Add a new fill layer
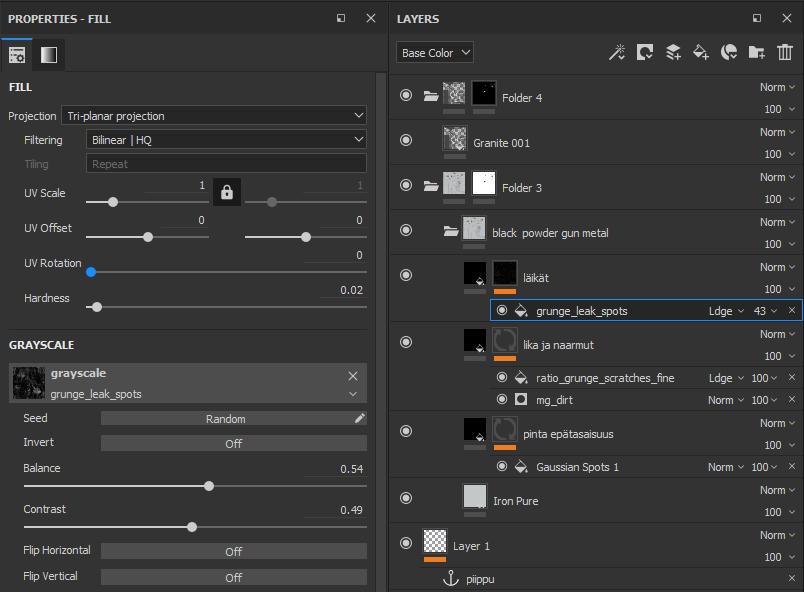 700,52
